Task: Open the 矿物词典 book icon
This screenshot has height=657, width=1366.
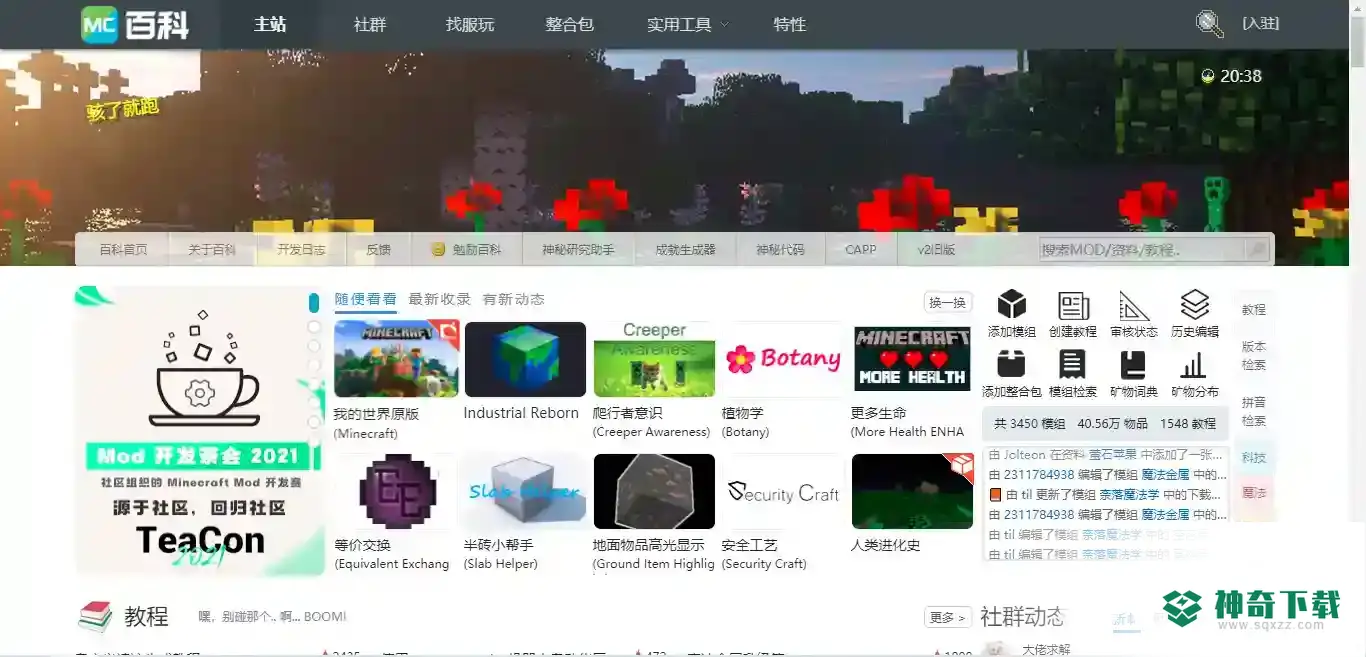Action: point(1134,364)
